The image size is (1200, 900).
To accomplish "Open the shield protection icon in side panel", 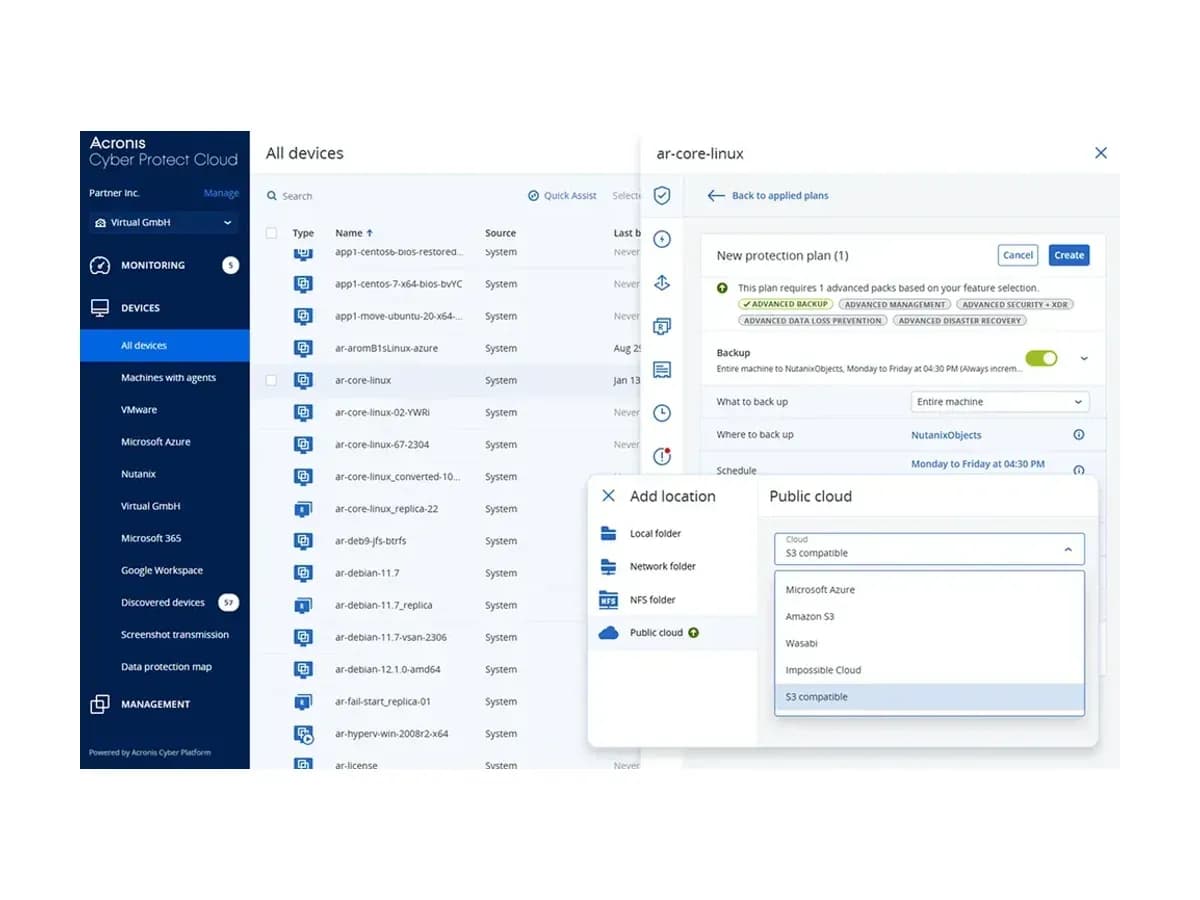I will pos(661,195).
